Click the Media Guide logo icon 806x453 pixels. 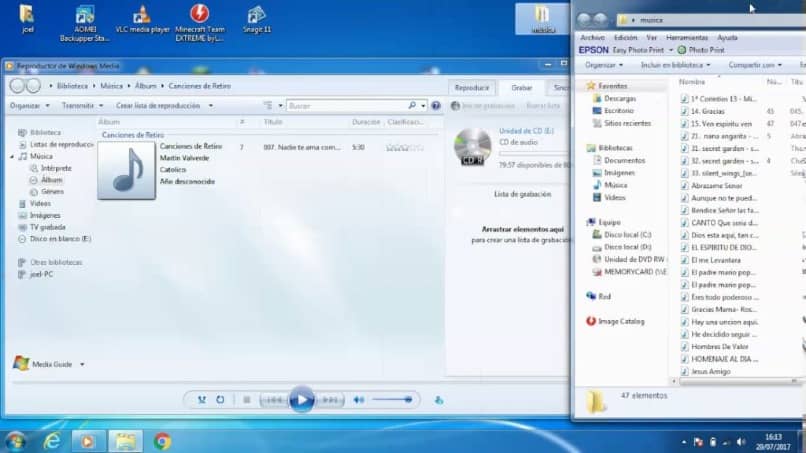21,363
